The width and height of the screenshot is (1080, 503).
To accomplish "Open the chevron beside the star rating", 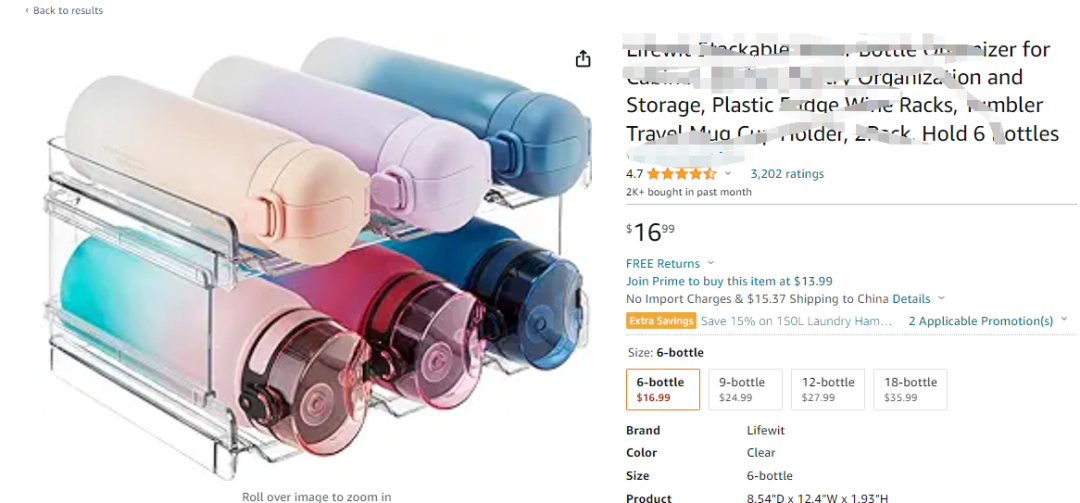I will coord(728,174).
